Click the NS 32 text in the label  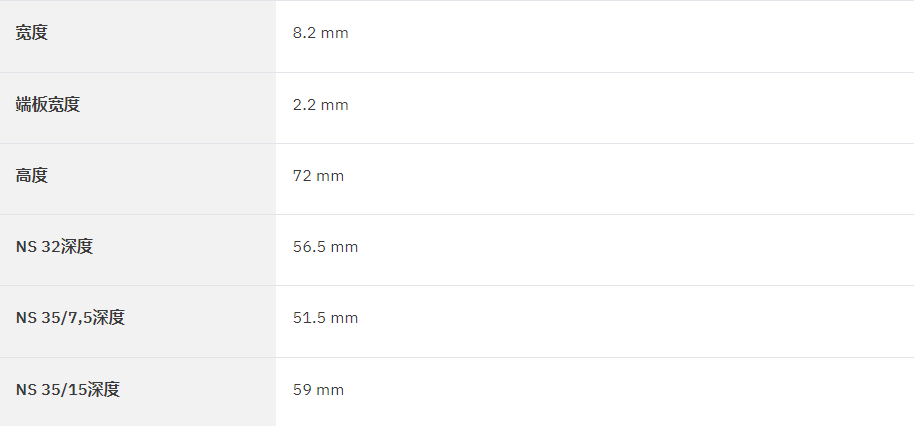38,247
